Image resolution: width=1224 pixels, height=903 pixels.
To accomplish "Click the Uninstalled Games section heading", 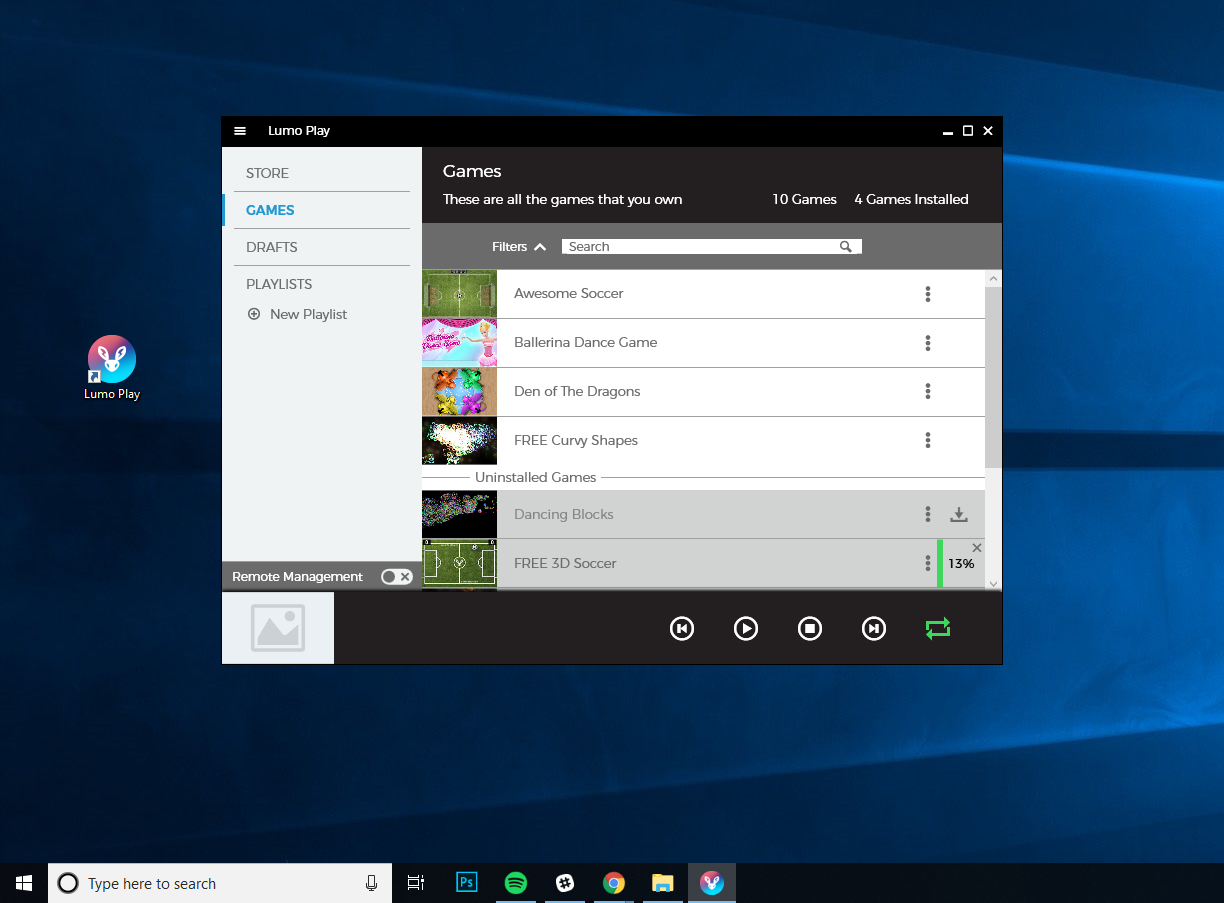I will click(x=535, y=478).
